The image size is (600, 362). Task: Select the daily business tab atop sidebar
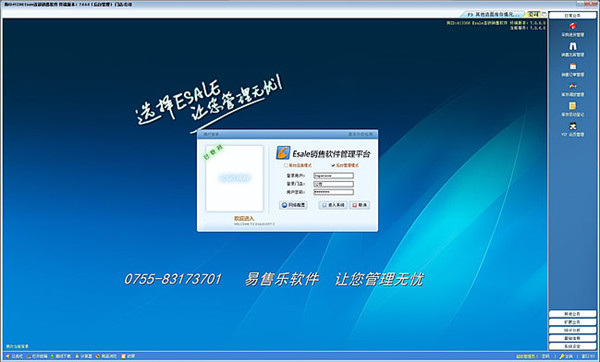coord(572,15)
